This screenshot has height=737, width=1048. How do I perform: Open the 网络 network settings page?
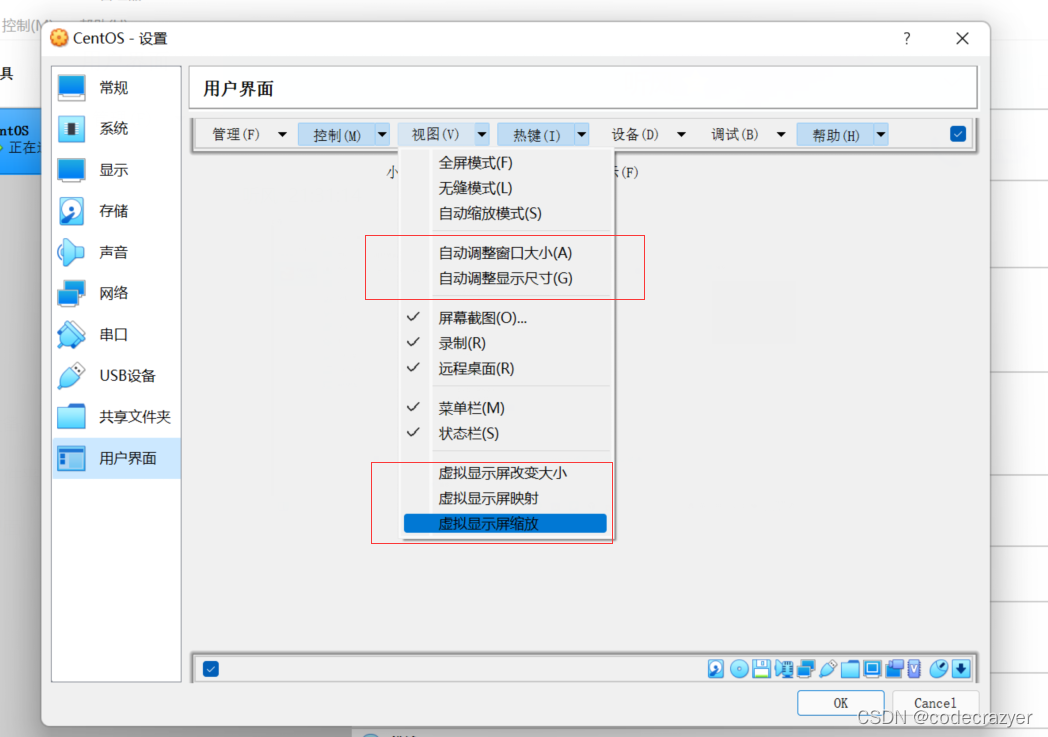point(116,293)
